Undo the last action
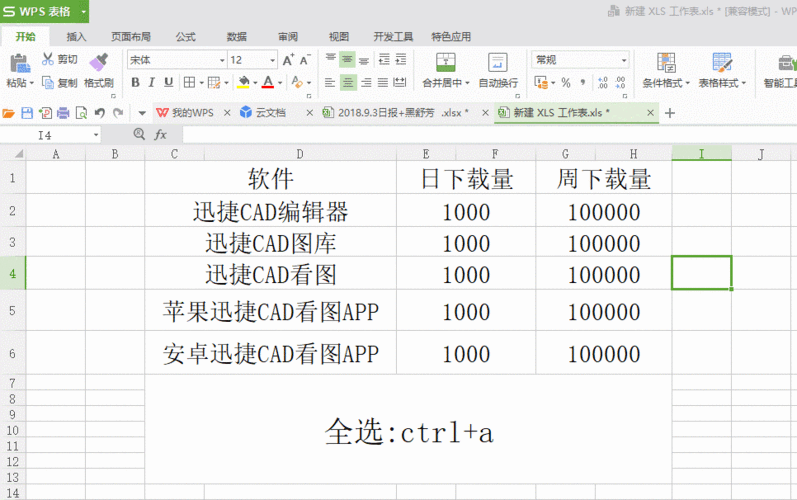Image resolution: width=797 pixels, height=500 pixels. (x=100, y=113)
